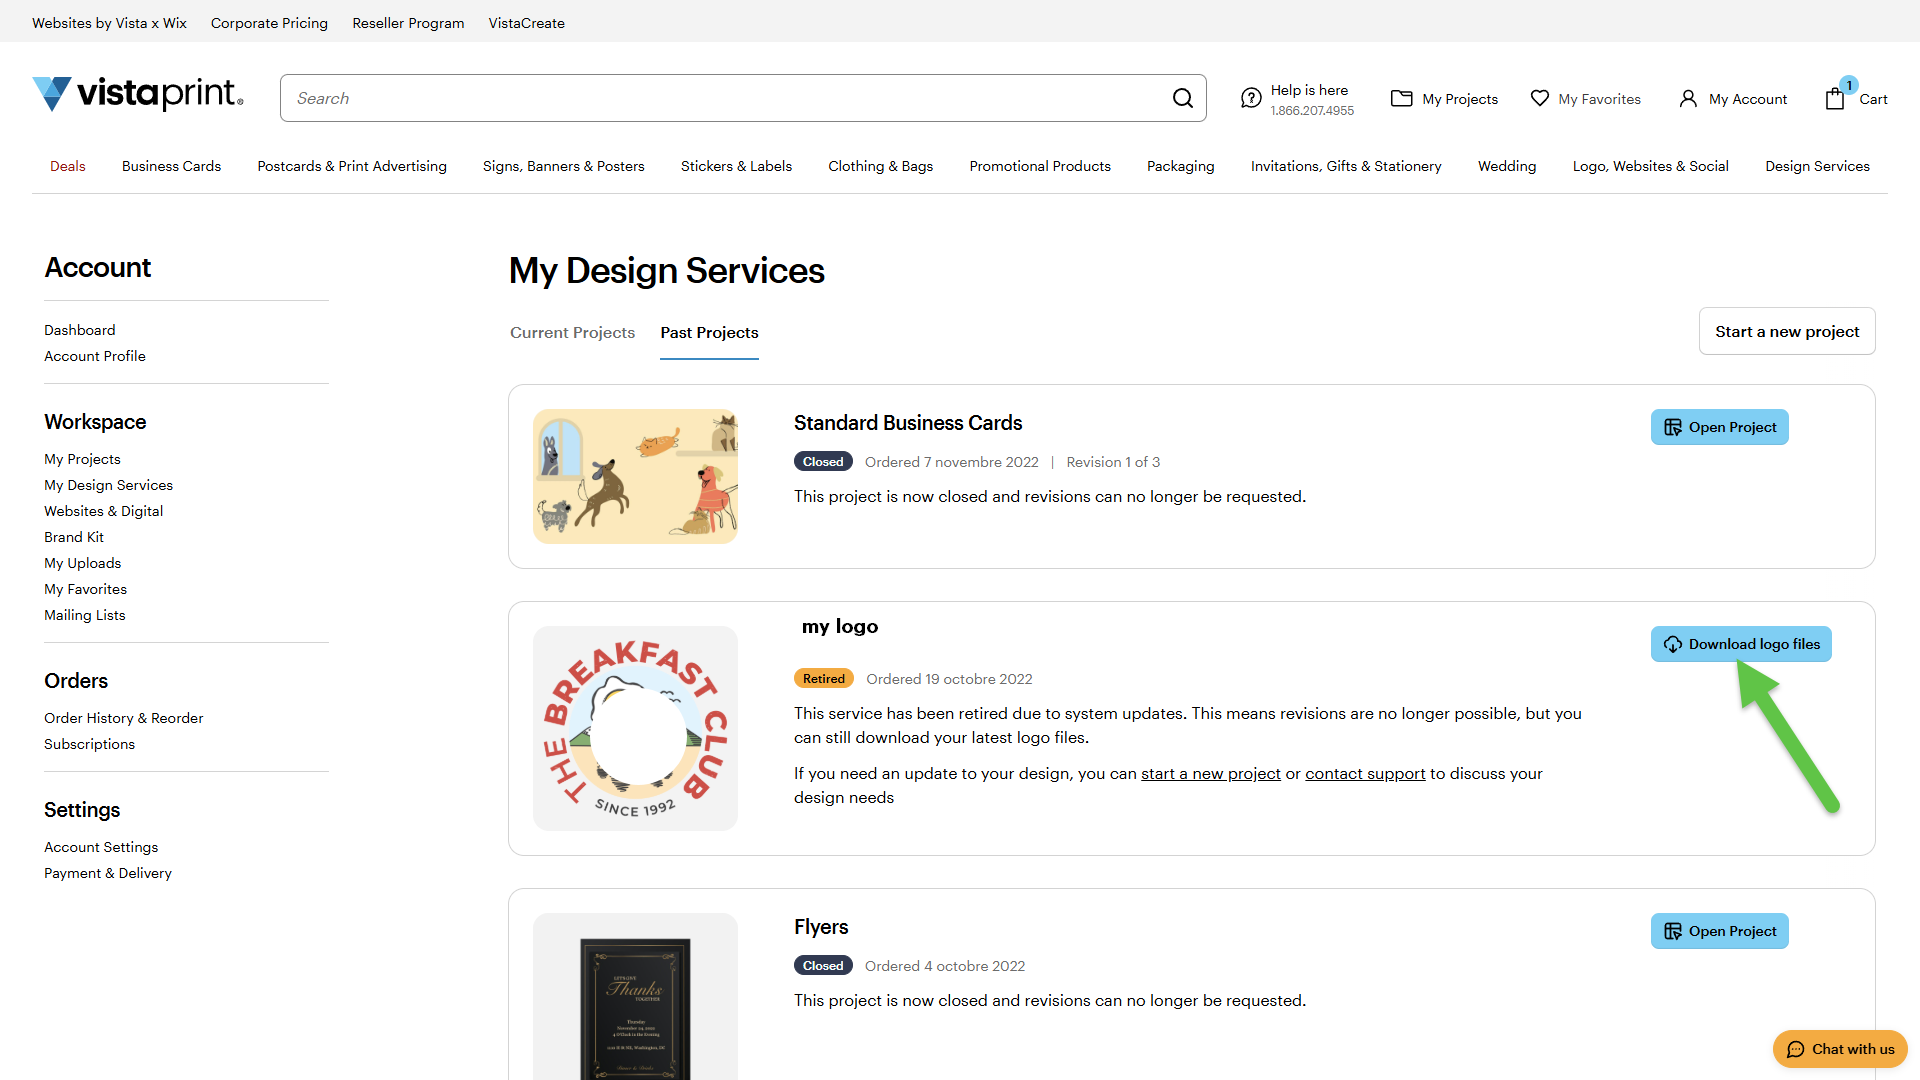Click the Chat with us button

(1840, 1049)
